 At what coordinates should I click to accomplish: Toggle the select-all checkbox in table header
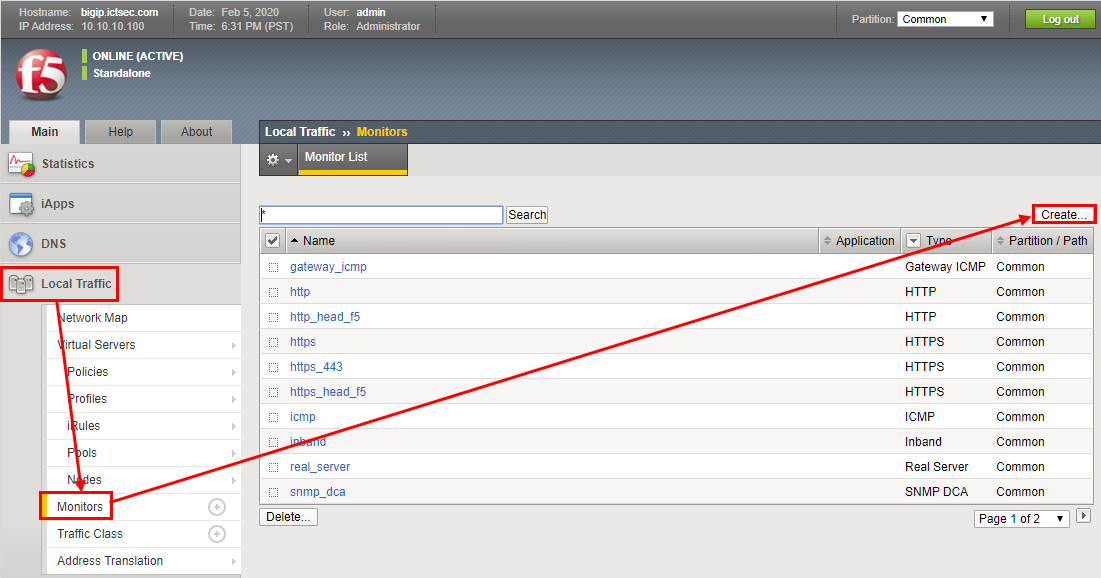tap(272, 241)
